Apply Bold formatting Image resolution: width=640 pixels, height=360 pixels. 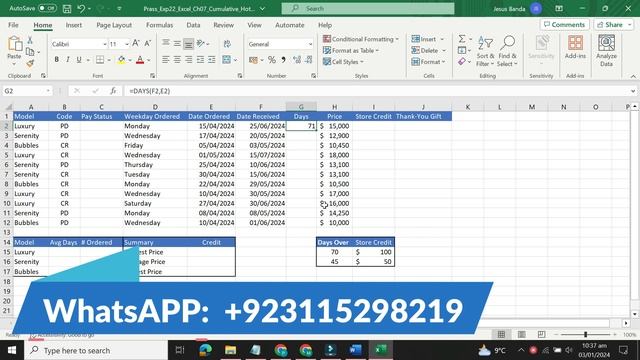point(56,60)
